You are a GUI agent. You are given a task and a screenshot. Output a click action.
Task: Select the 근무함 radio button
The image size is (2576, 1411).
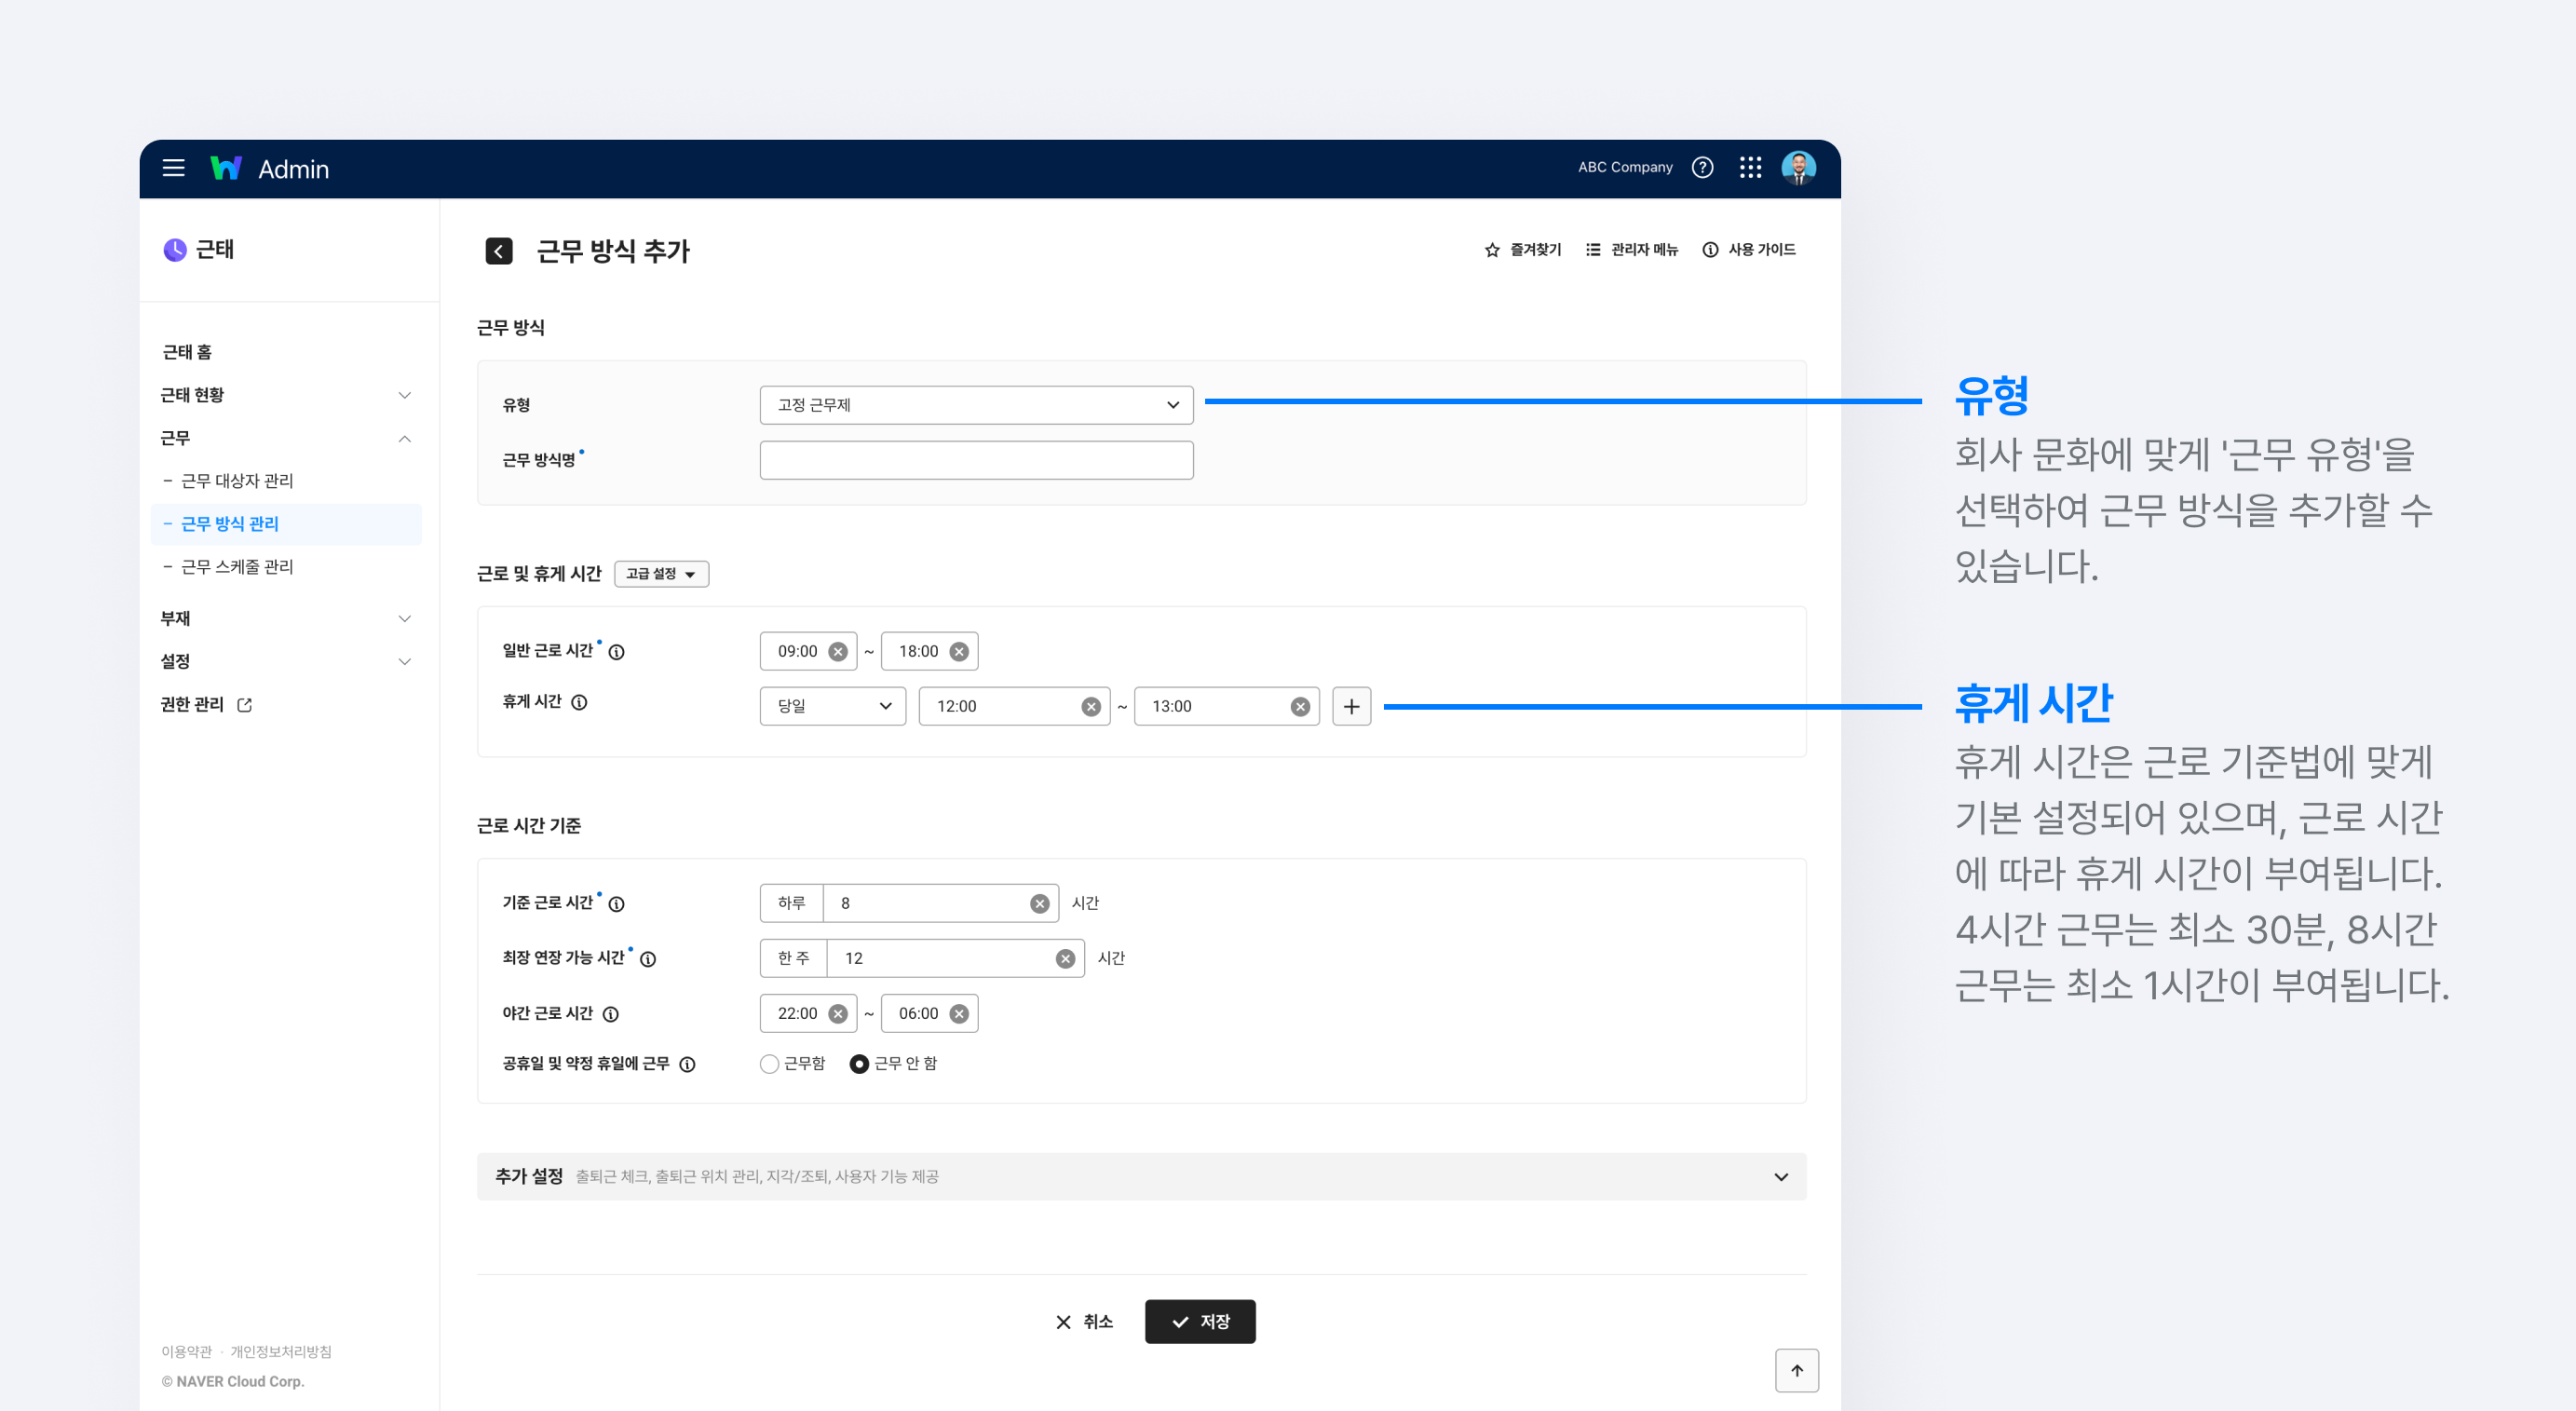click(x=768, y=1064)
